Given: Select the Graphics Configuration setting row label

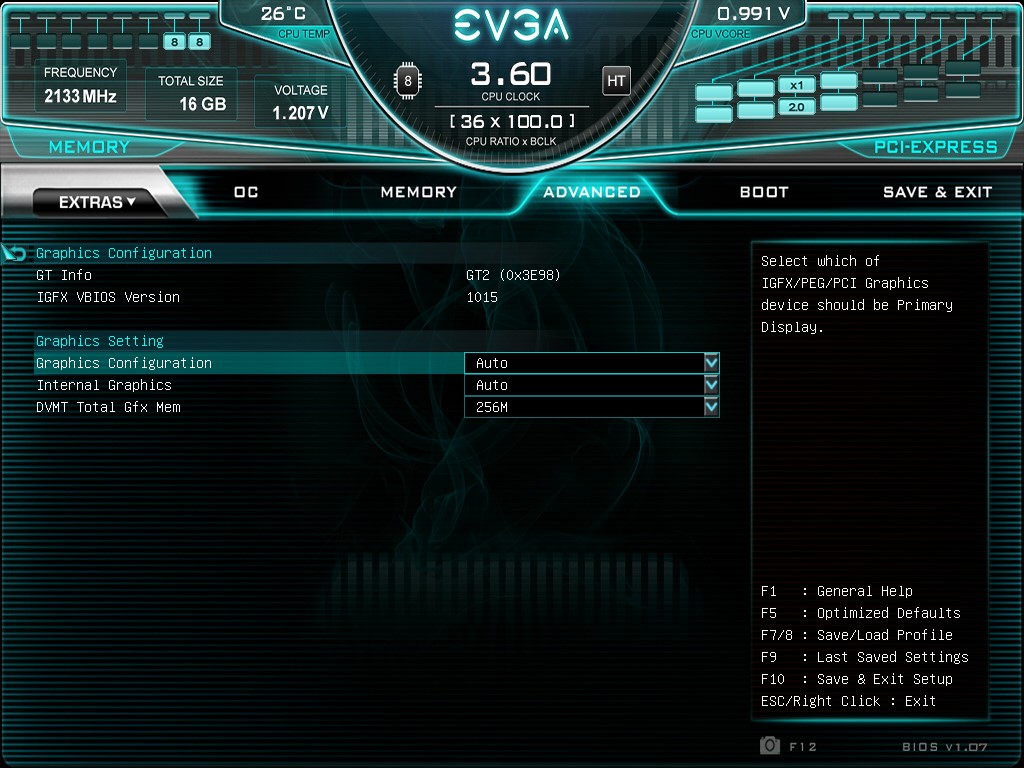Looking at the screenshot, I should coord(124,363).
